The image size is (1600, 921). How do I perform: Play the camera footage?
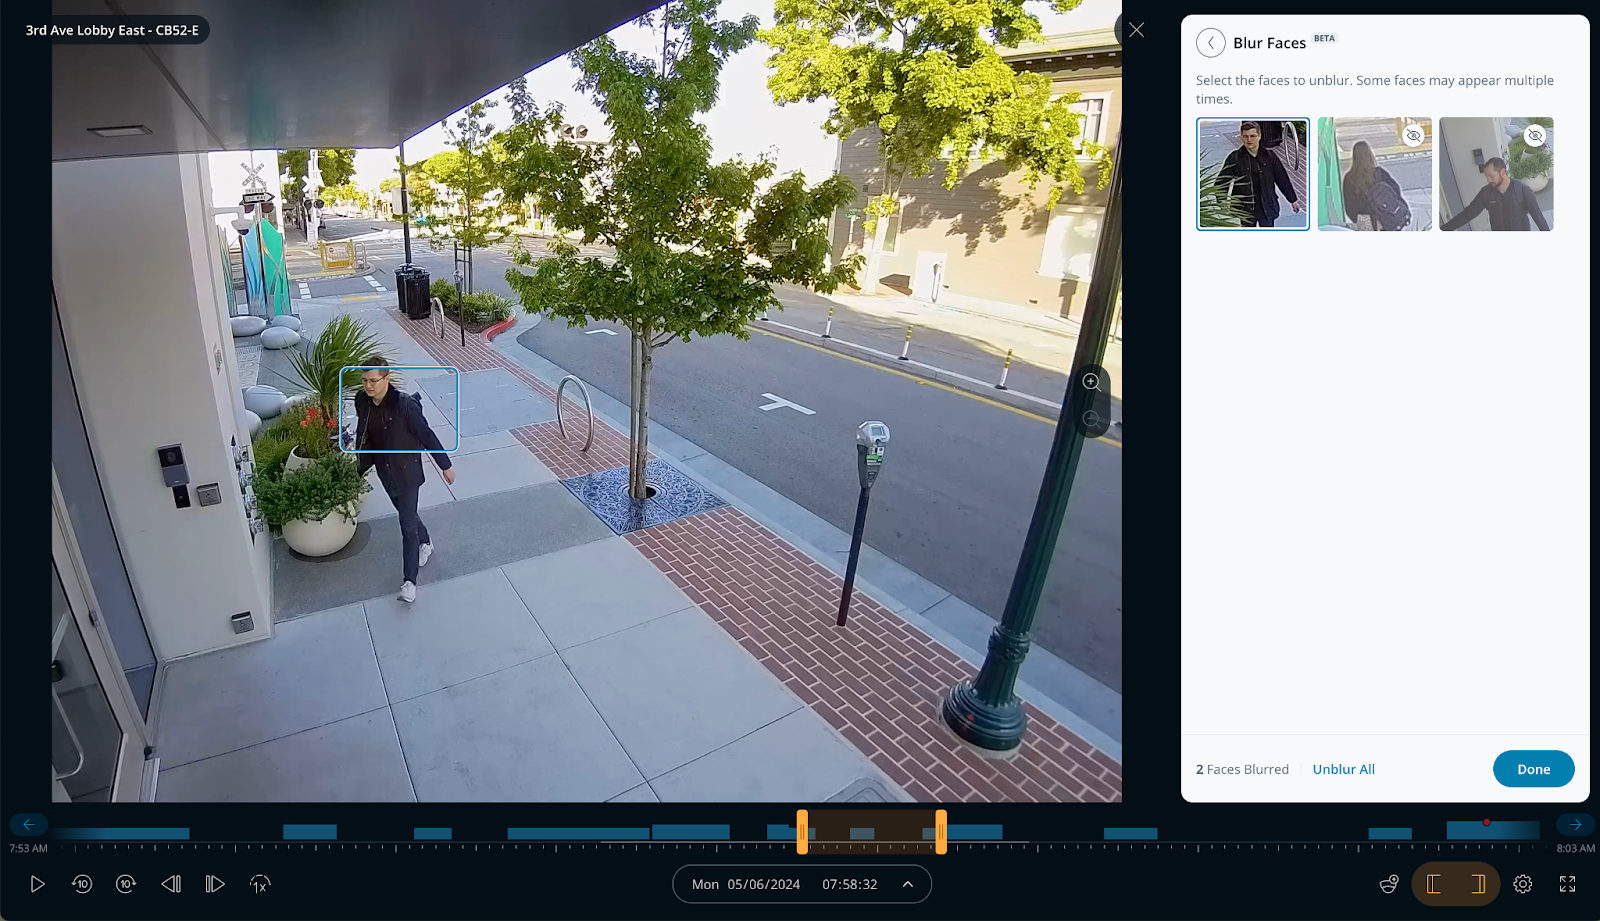37,884
